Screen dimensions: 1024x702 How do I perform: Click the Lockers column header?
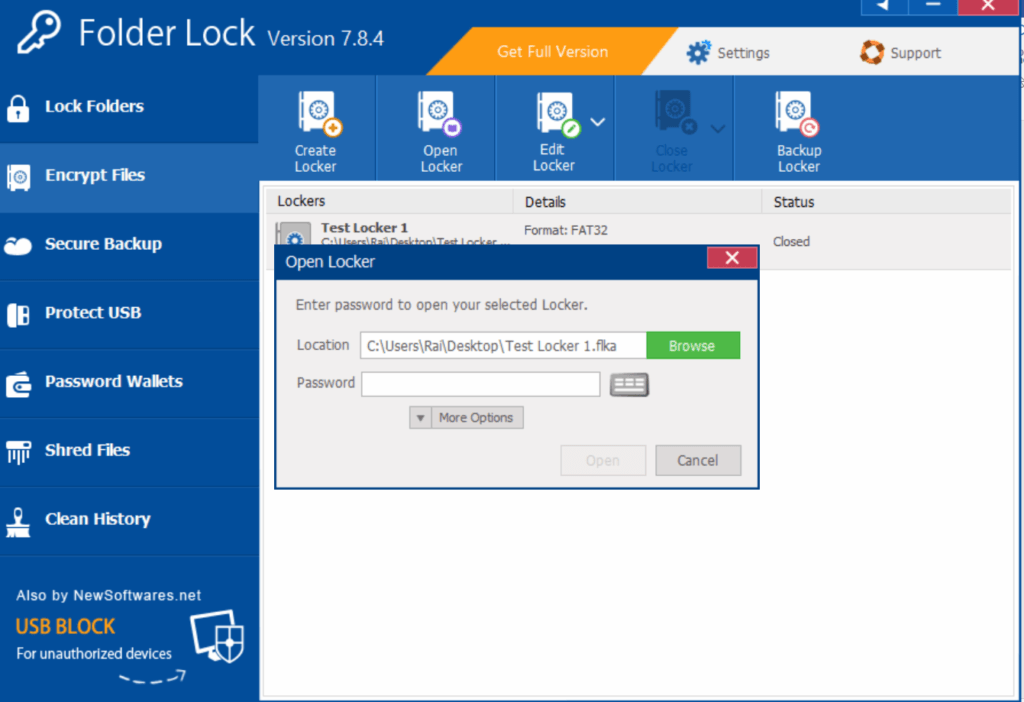[x=389, y=202]
